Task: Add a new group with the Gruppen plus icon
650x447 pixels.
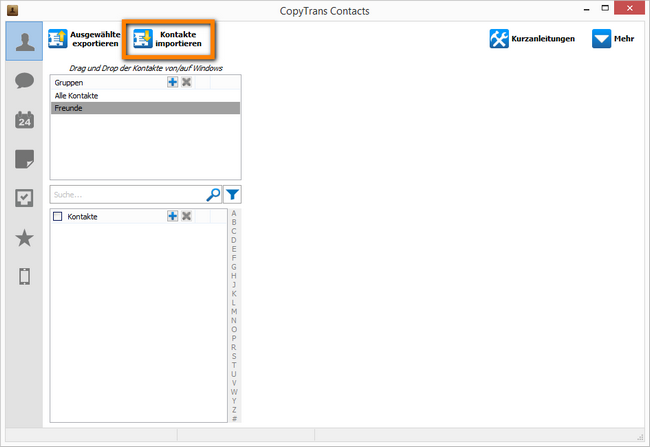Action: click(x=172, y=82)
